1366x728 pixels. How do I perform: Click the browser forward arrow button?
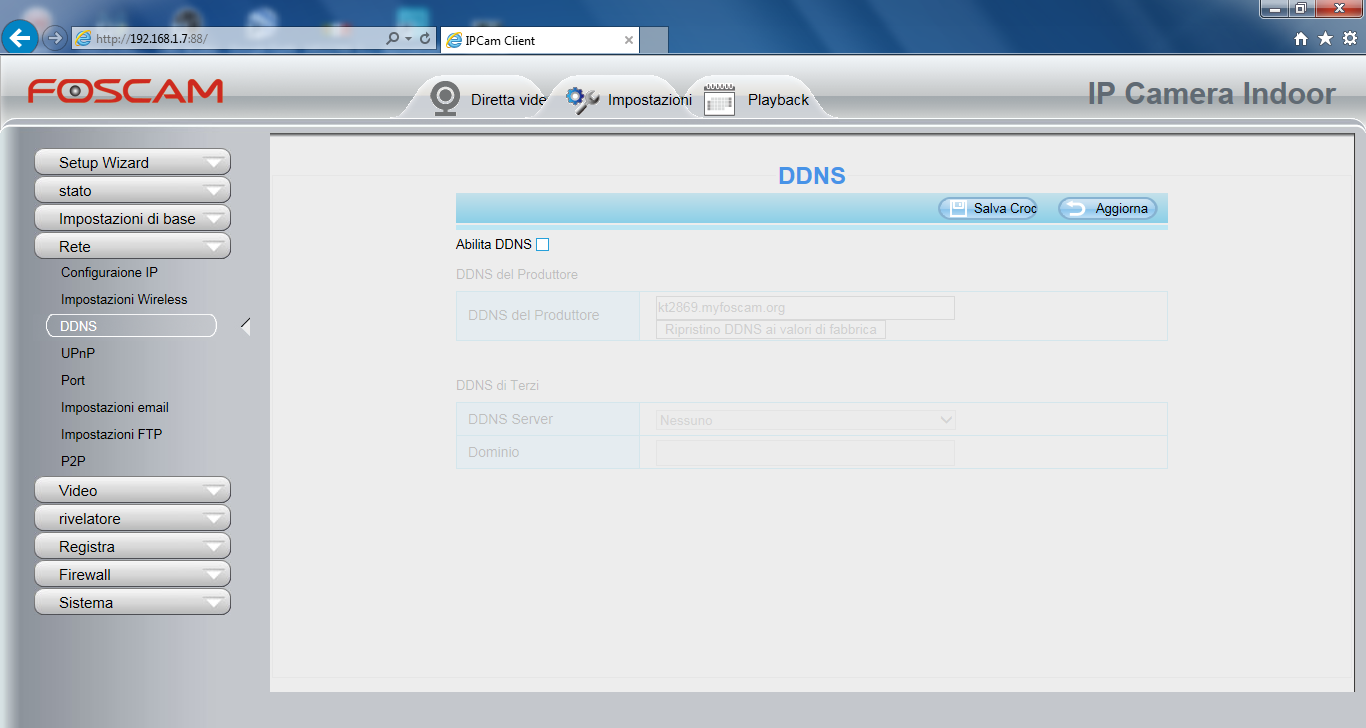click(x=54, y=39)
